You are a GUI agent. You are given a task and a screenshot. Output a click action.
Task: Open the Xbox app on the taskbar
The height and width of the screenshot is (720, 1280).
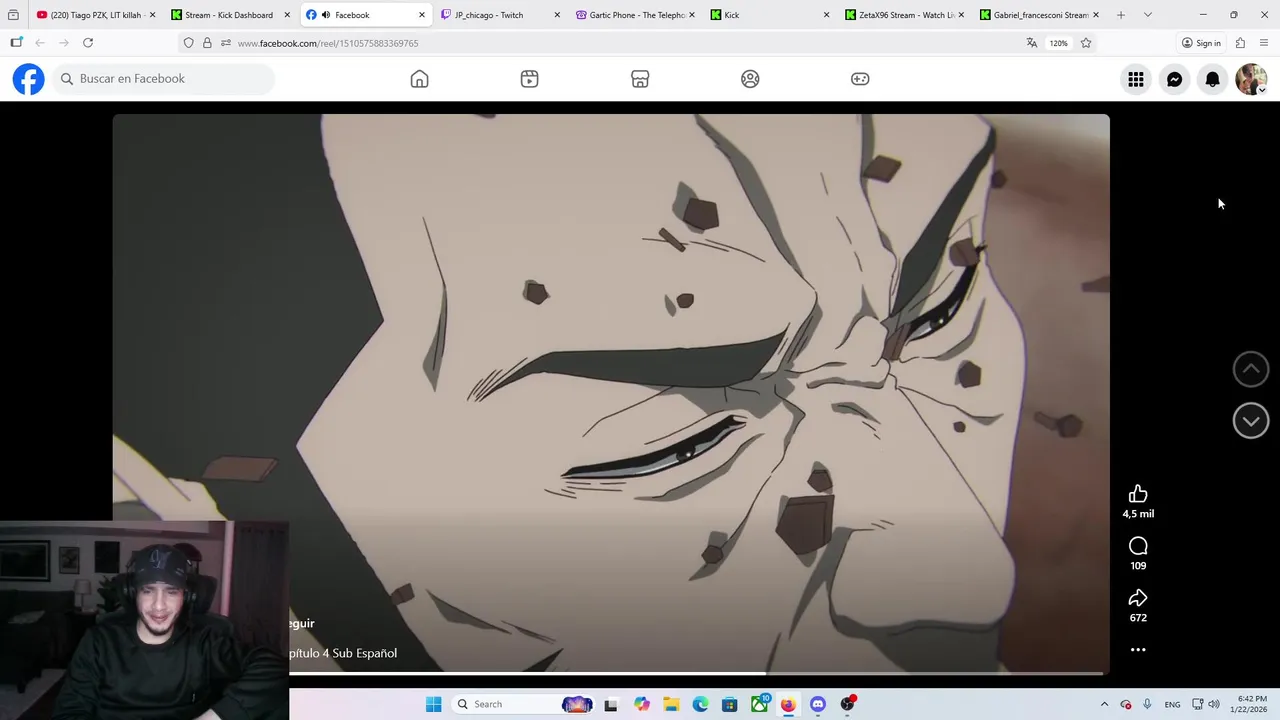pos(760,704)
